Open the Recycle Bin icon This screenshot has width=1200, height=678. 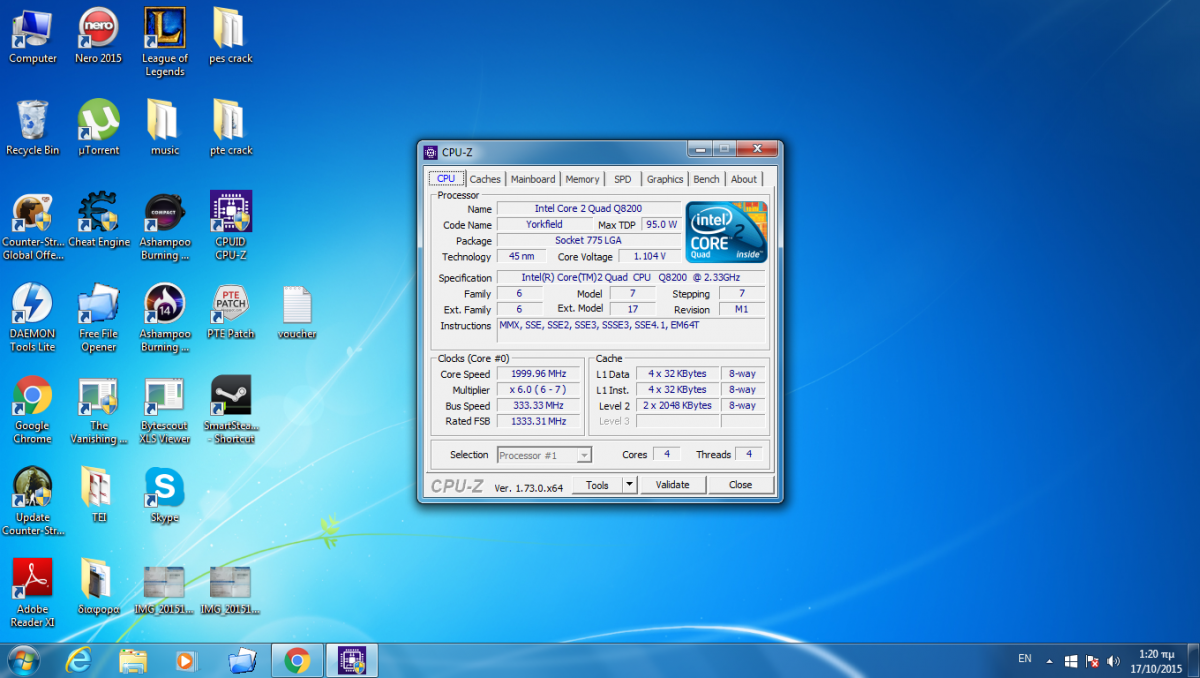[32, 128]
